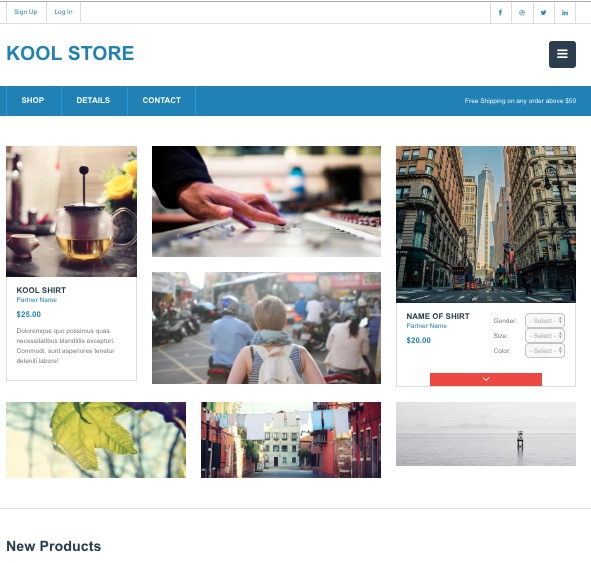The height and width of the screenshot is (563, 591).
Task: Go to the SHOP menu item
Action: coord(33,100)
